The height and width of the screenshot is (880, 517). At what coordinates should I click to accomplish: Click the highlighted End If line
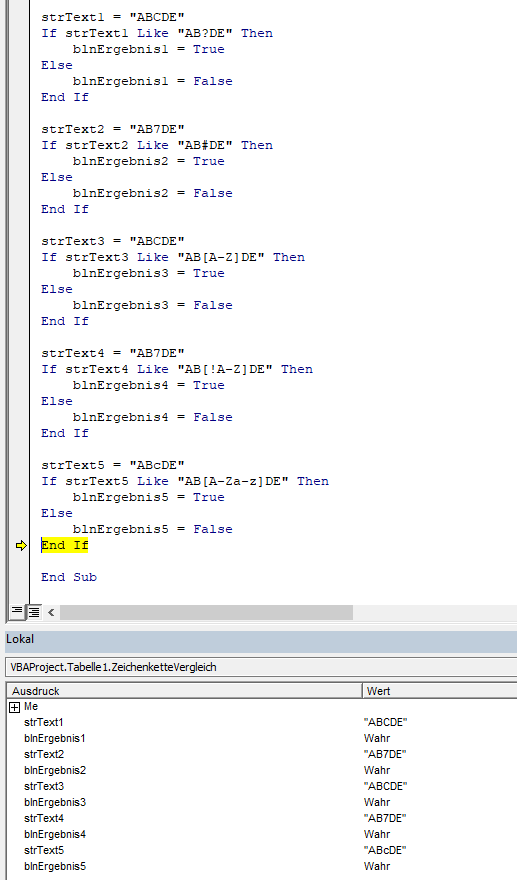click(65, 545)
